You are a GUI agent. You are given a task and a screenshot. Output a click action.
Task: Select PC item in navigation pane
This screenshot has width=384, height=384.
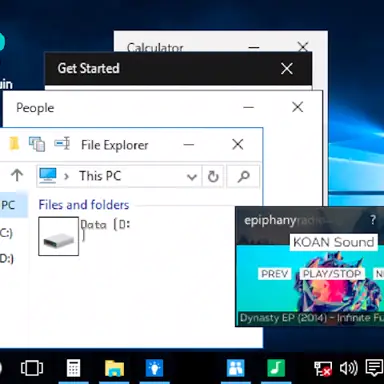pos(13,204)
